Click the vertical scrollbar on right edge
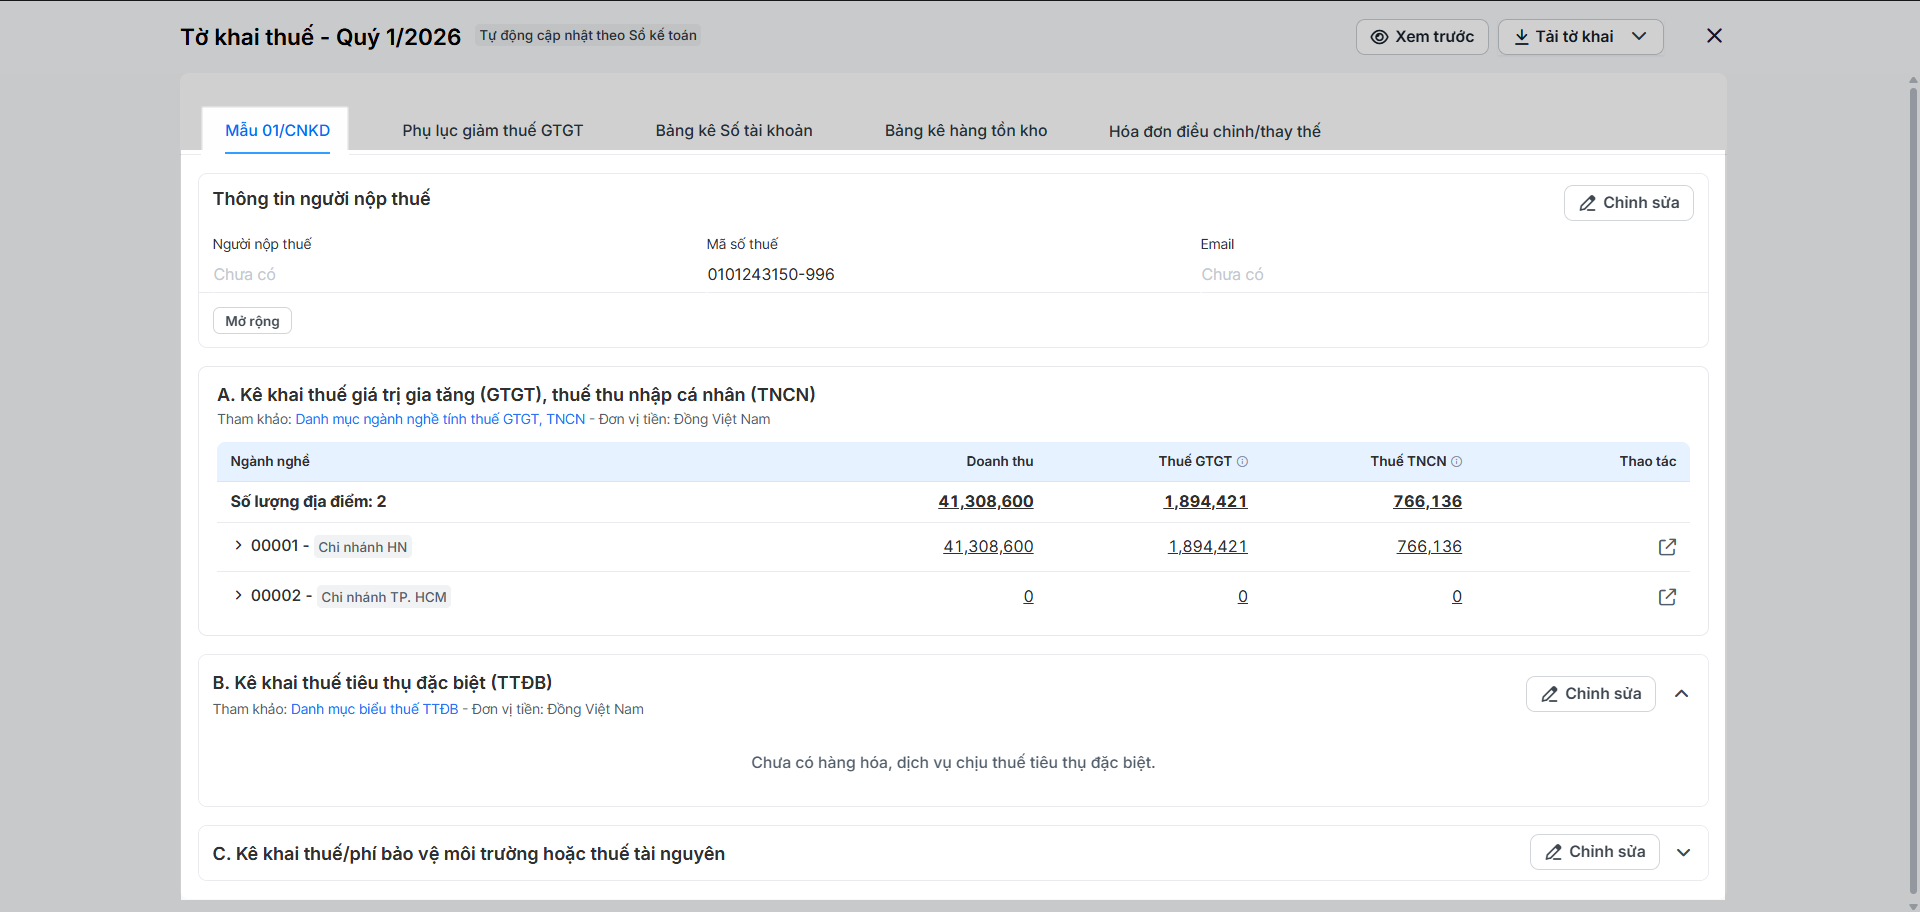 [1913, 480]
